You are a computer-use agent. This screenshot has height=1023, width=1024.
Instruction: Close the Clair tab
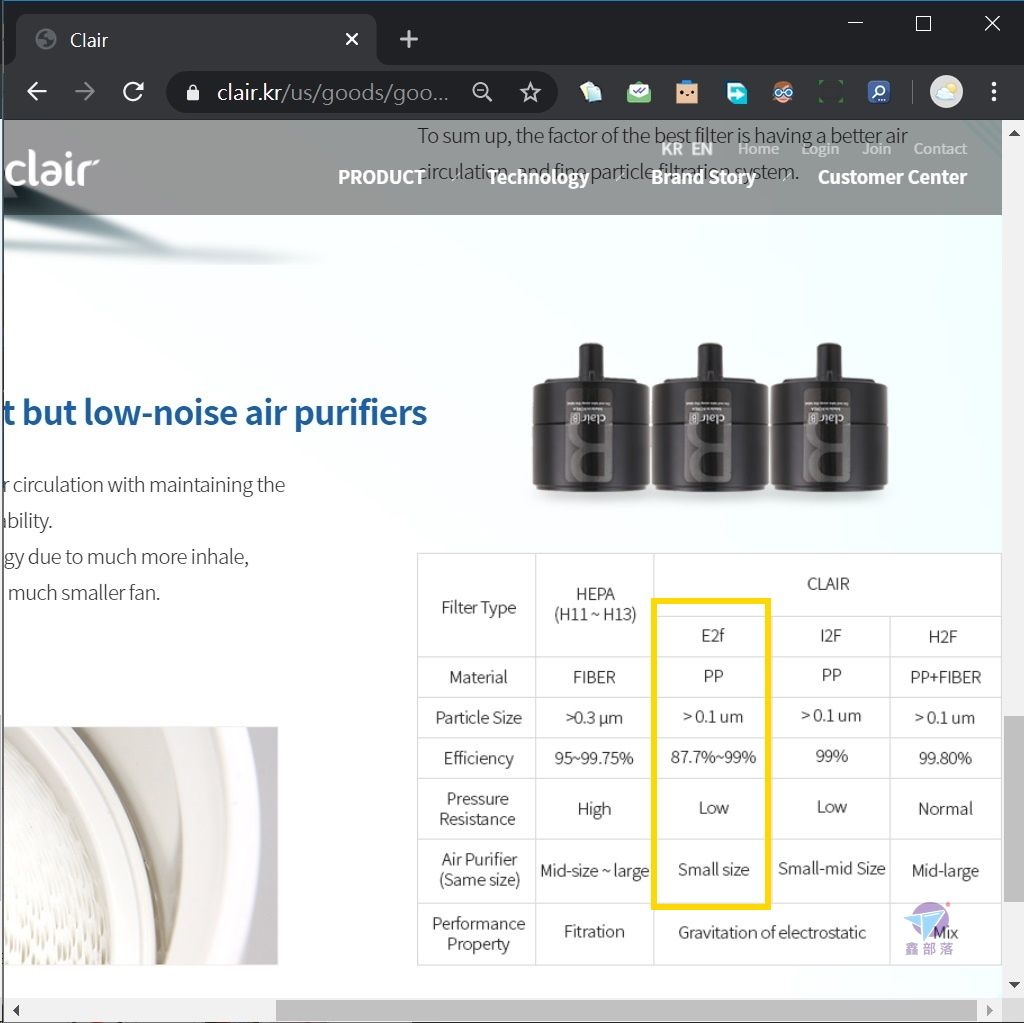point(351,39)
